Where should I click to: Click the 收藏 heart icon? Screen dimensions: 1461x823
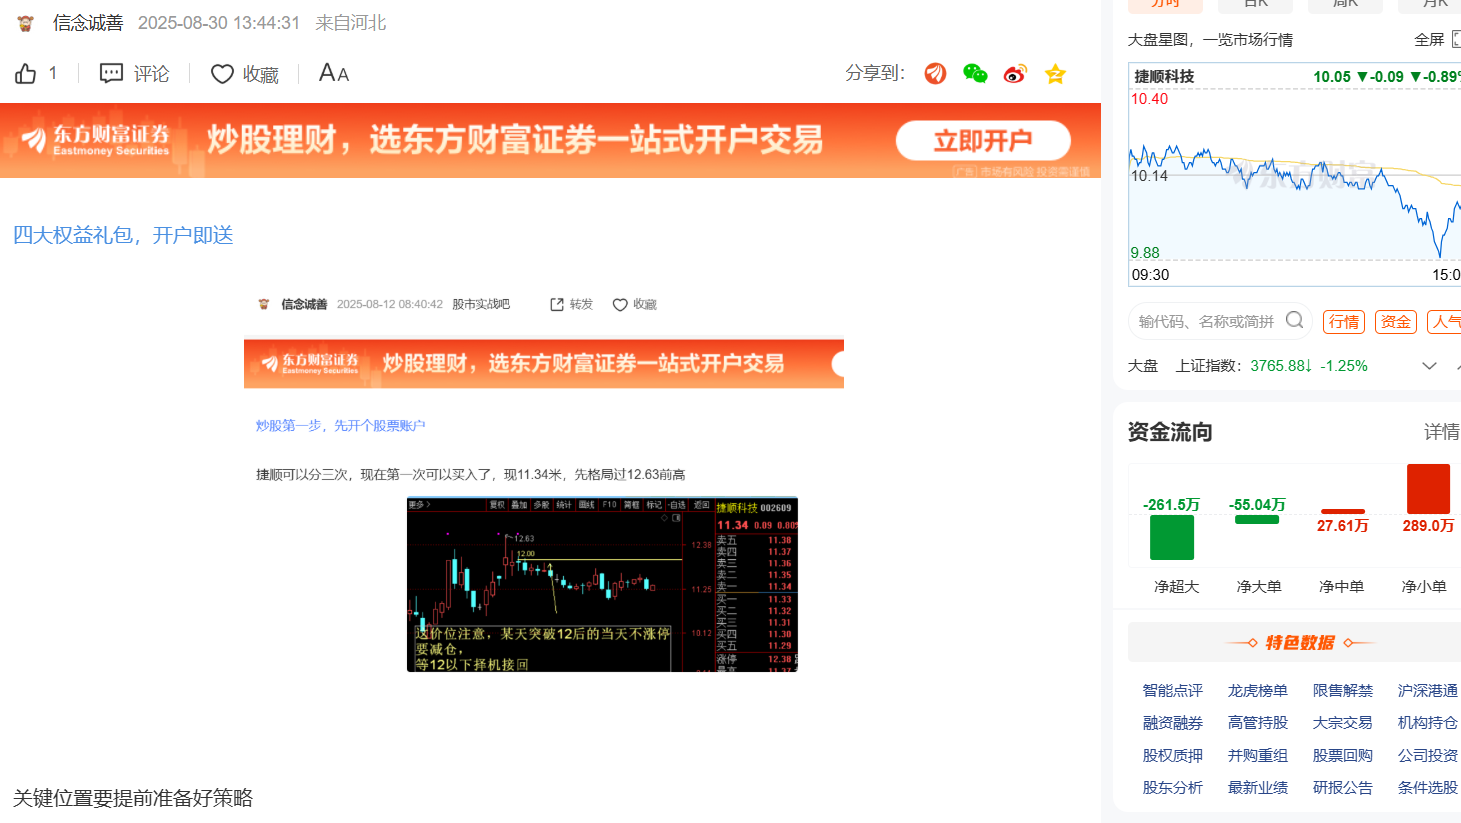click(x=222, y=74)
